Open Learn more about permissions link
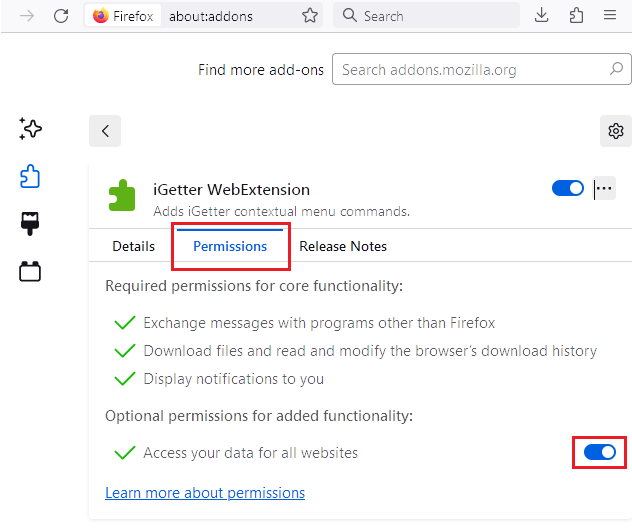This screenshot has height=529, width=632. pyautogui.click(x=205, y=493)
